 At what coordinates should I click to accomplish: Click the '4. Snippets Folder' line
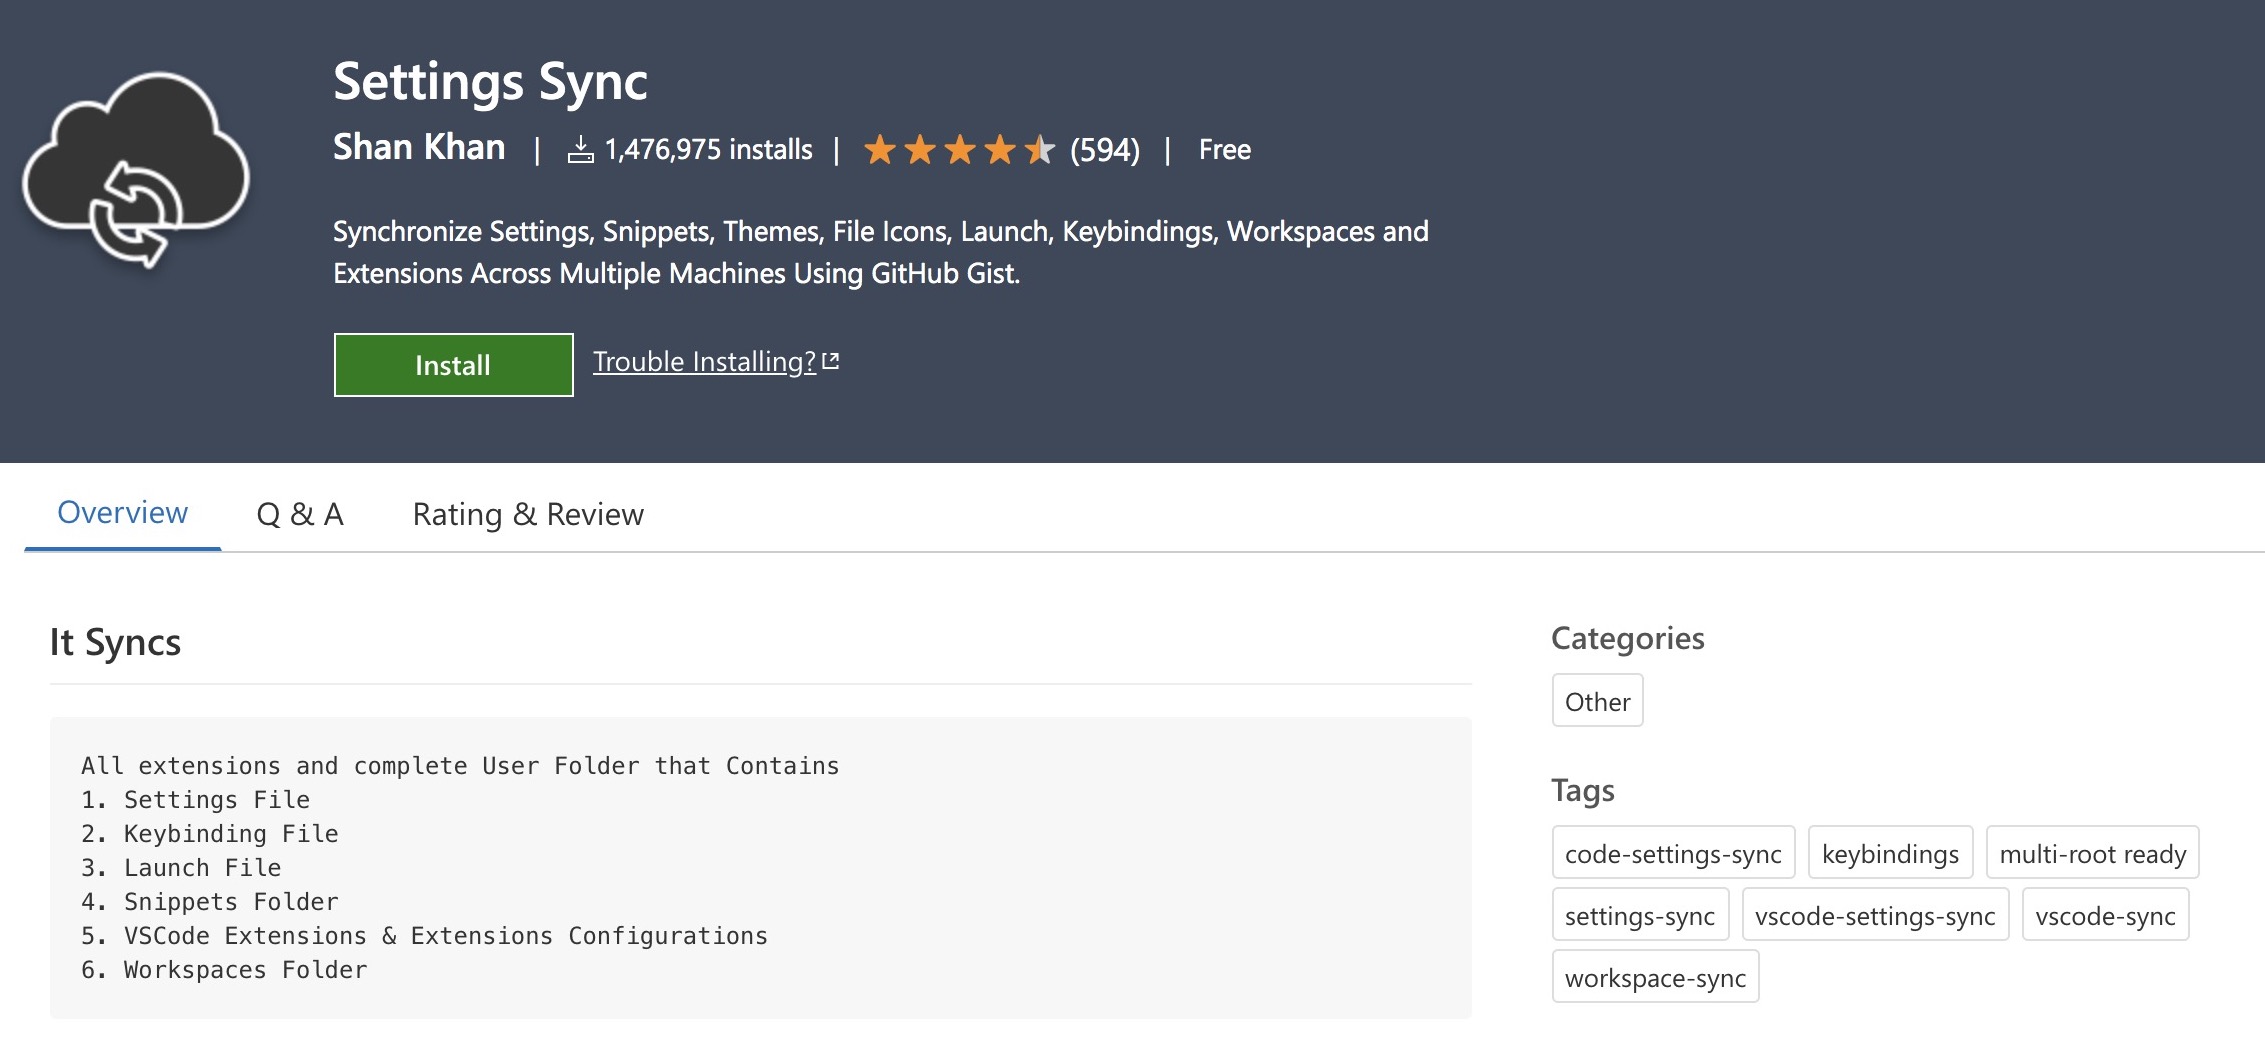pos(210,902)
